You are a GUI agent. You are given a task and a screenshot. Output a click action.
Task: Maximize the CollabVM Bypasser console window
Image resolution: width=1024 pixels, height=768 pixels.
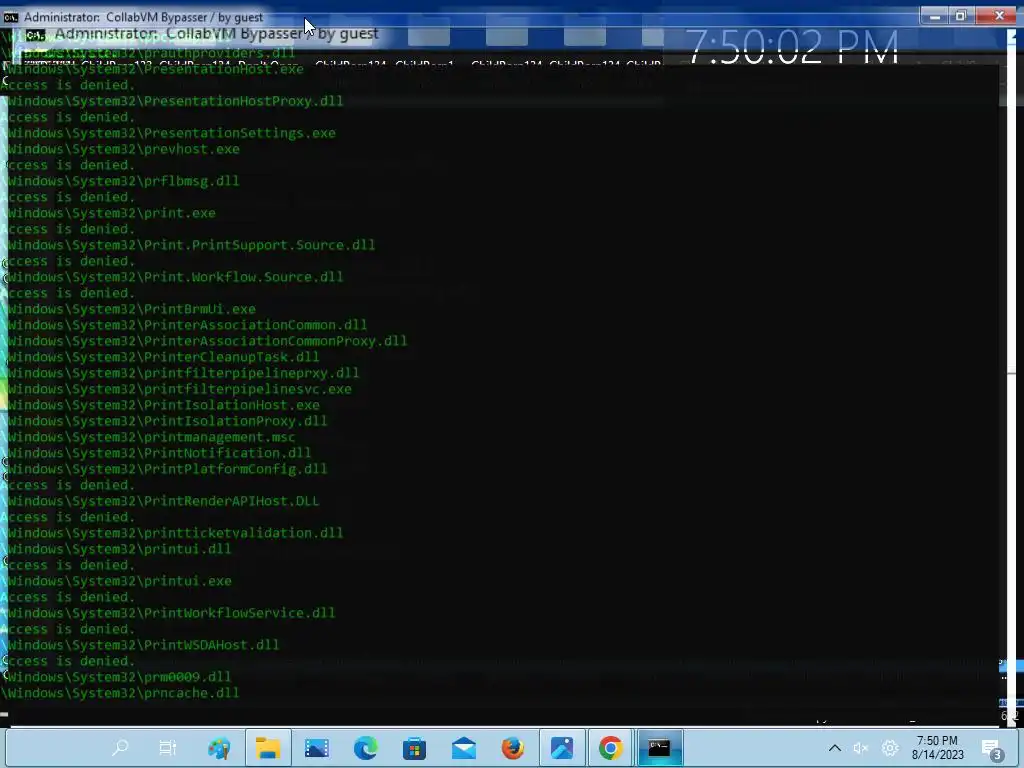click(x=961, y=16)
